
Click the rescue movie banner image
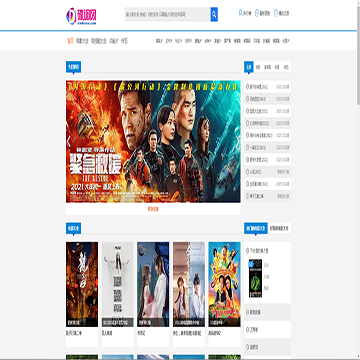[153, 141]
